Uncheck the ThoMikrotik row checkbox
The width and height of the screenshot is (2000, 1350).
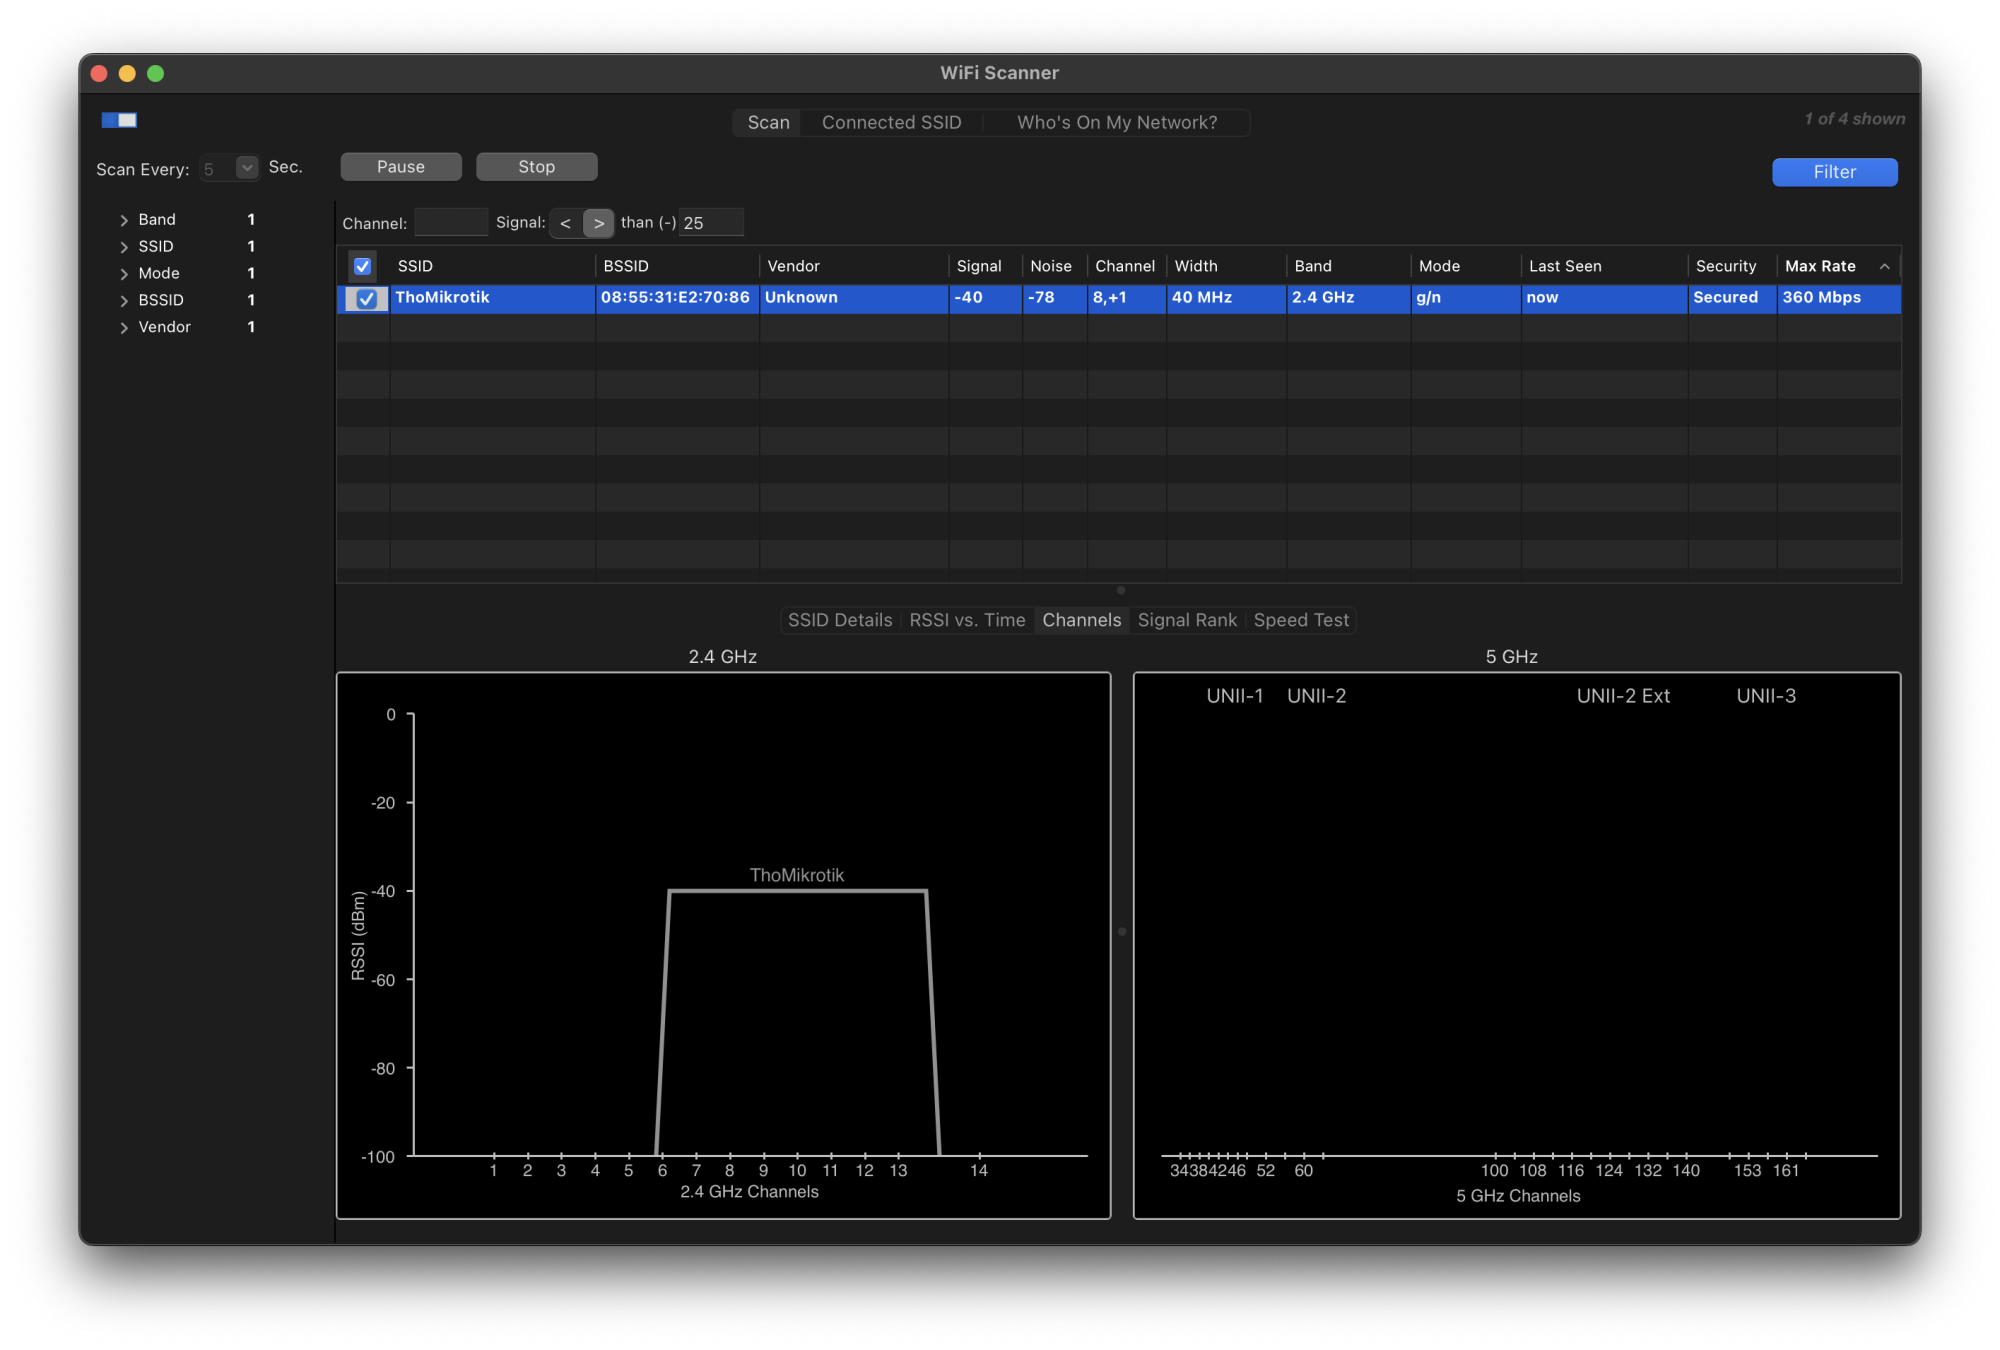366,298
